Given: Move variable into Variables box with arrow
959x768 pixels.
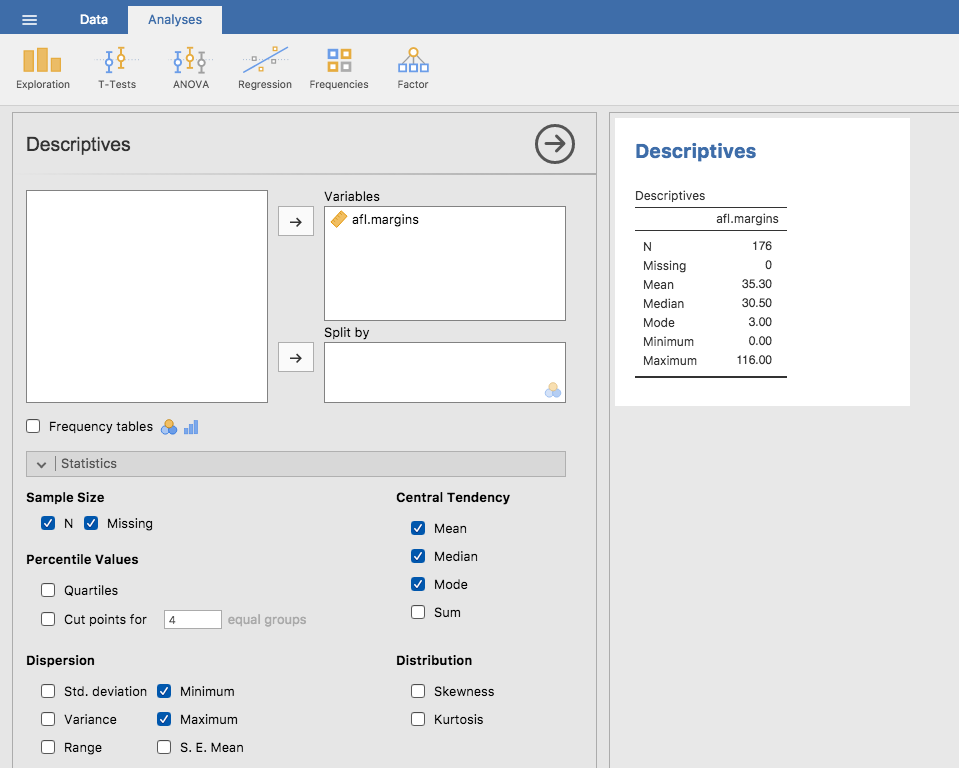Looking at the screenshot, I should pyautogui.click(x=296, y=221).
